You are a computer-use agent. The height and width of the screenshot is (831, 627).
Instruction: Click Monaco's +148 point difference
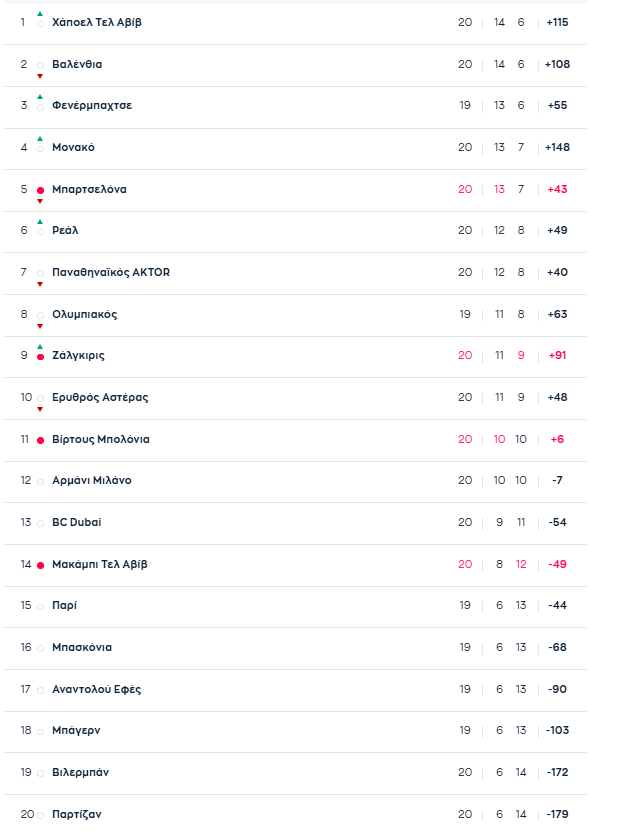(557, 148)
